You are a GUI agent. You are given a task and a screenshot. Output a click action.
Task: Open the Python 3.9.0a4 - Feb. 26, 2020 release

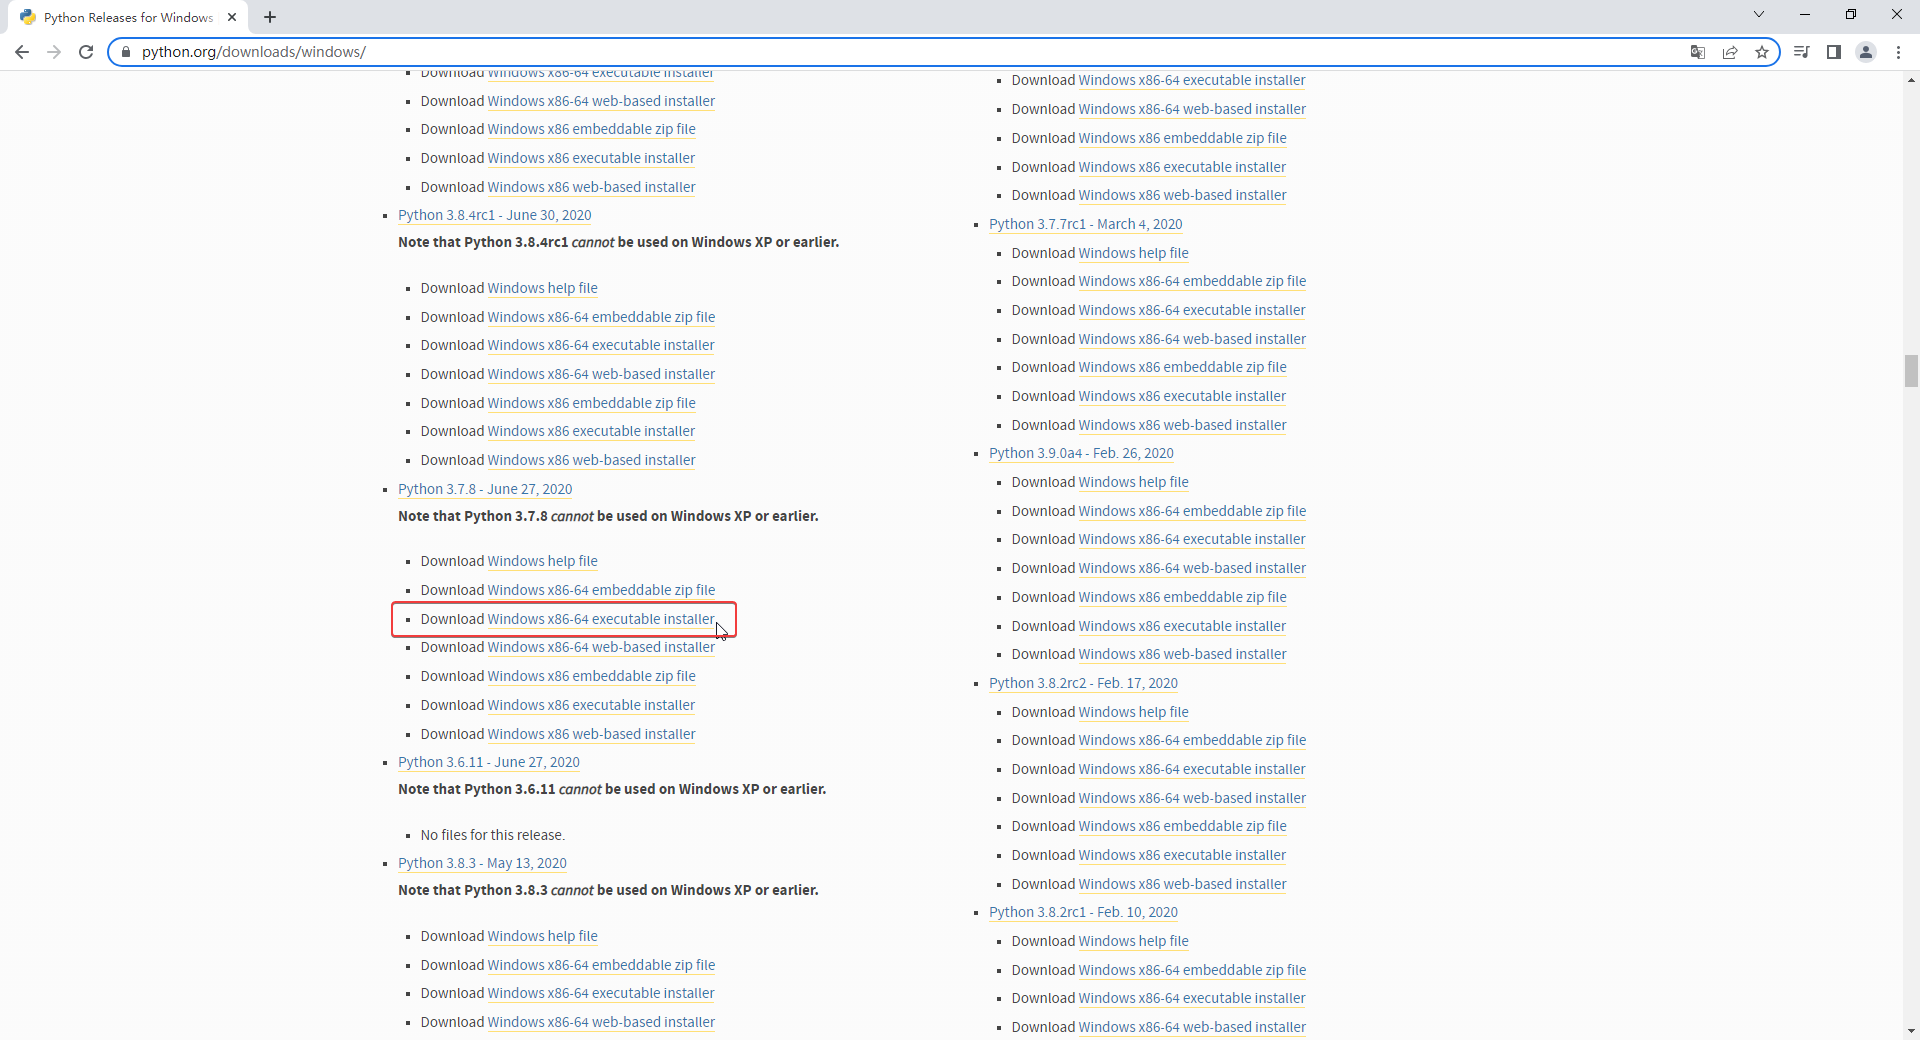[1081, 453]
